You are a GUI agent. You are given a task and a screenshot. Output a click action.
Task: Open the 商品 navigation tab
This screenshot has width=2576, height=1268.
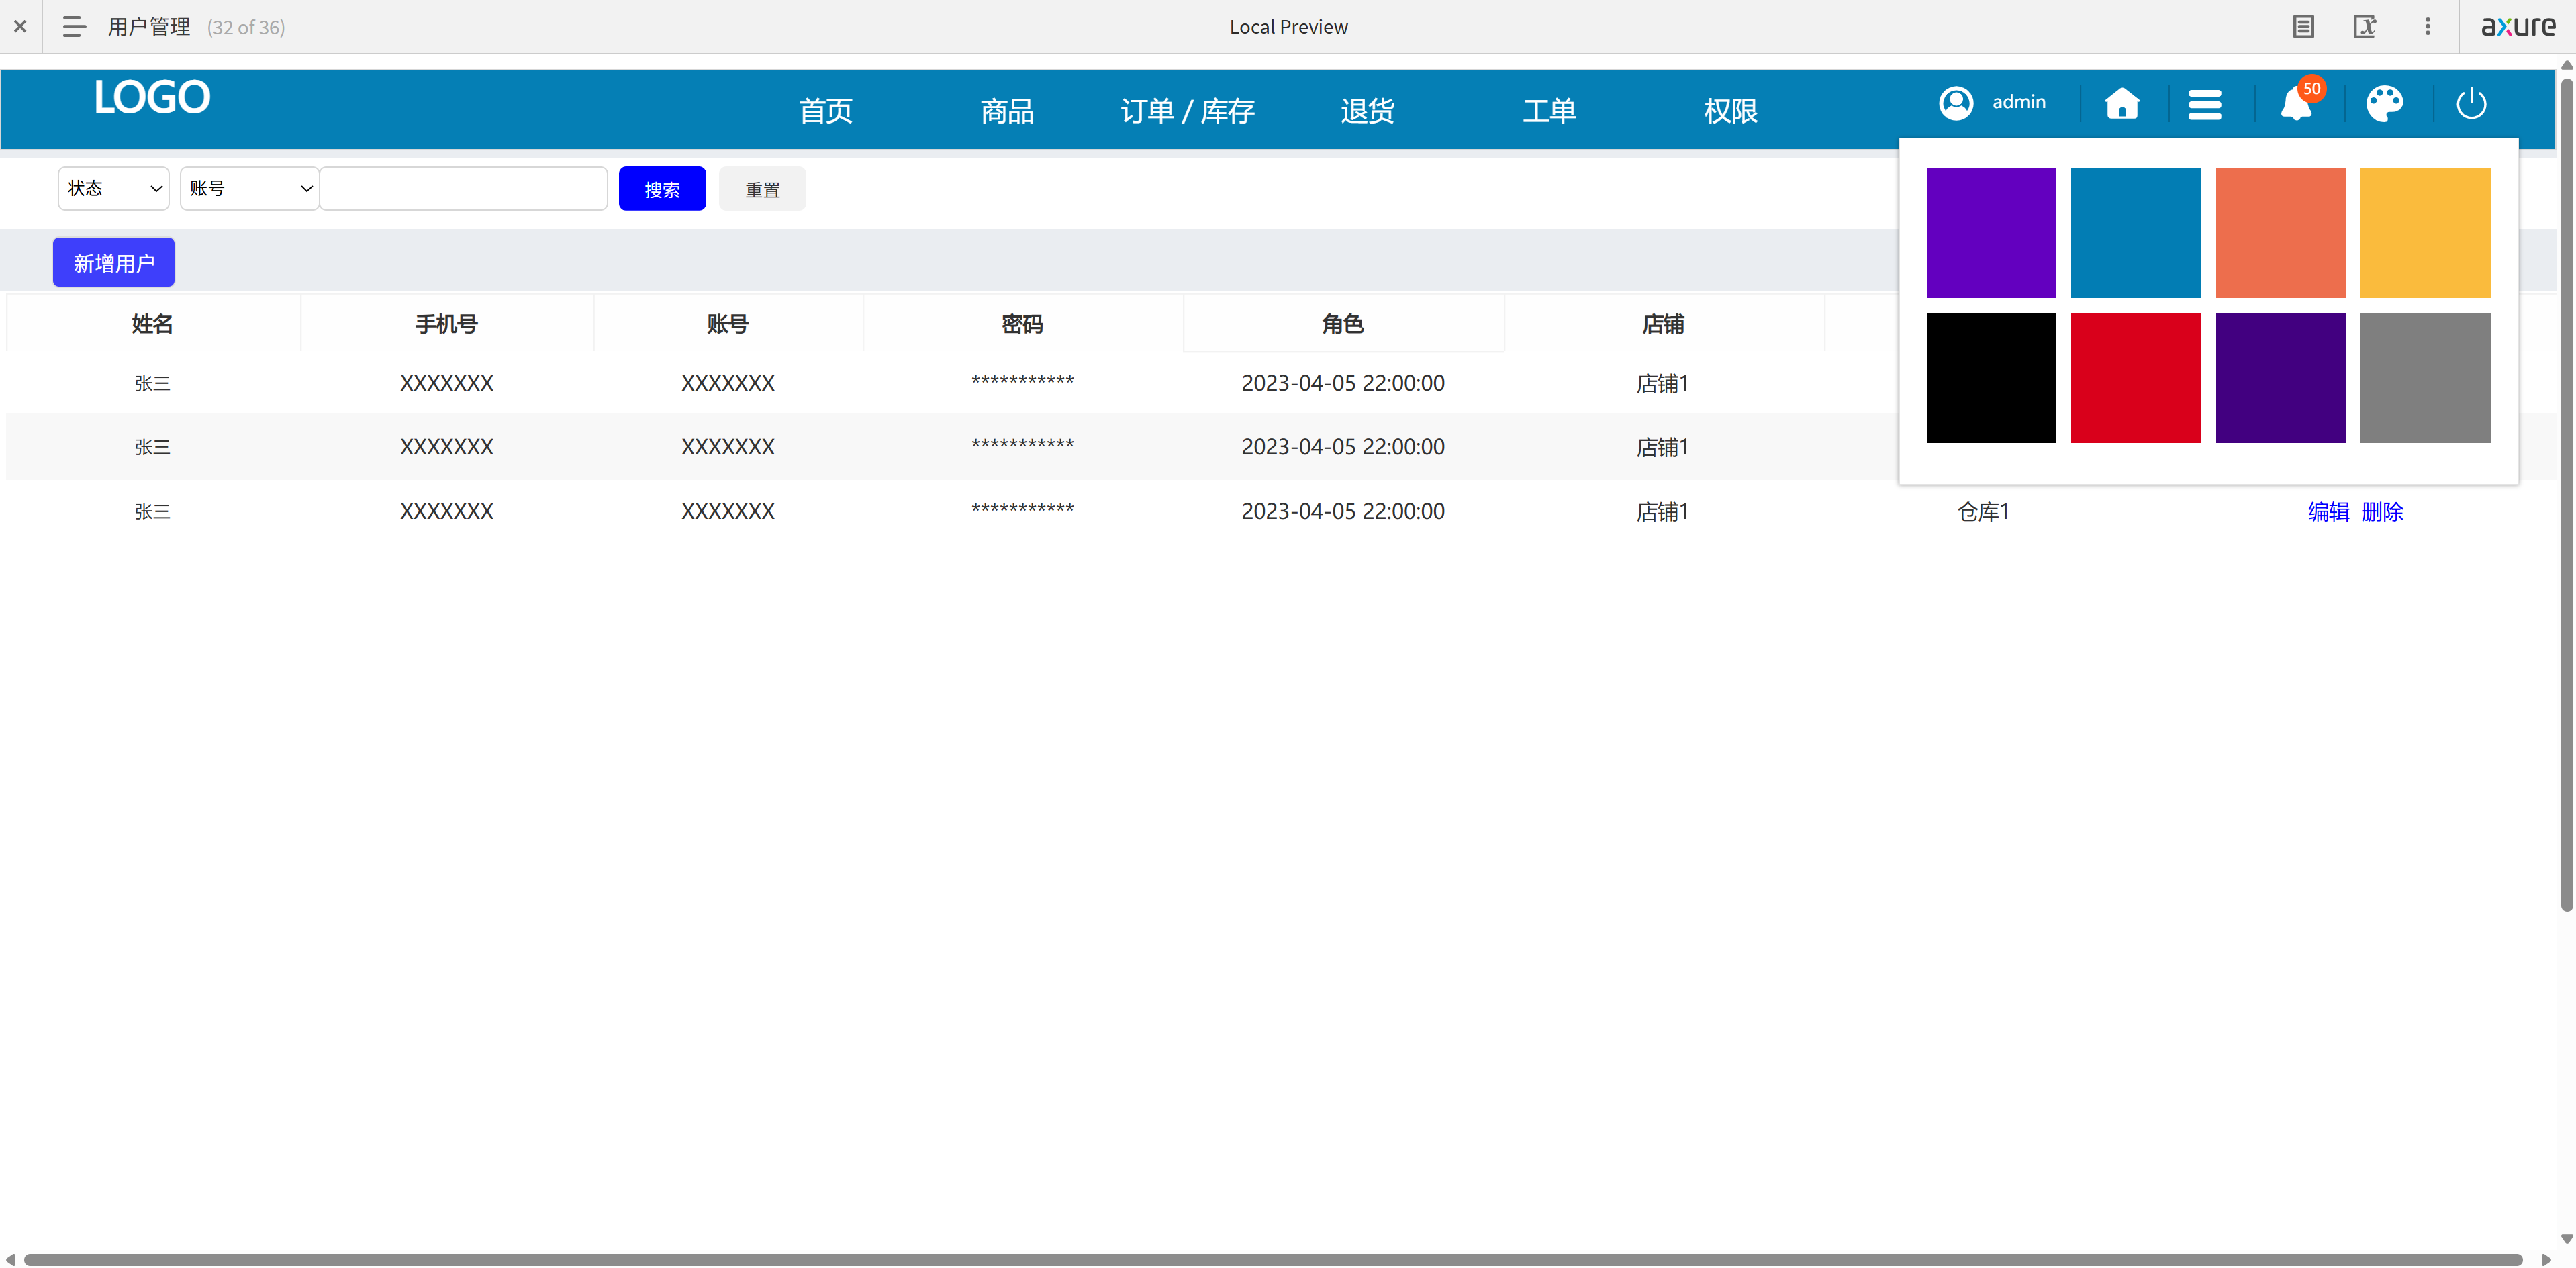click(x=1007, y=111)
